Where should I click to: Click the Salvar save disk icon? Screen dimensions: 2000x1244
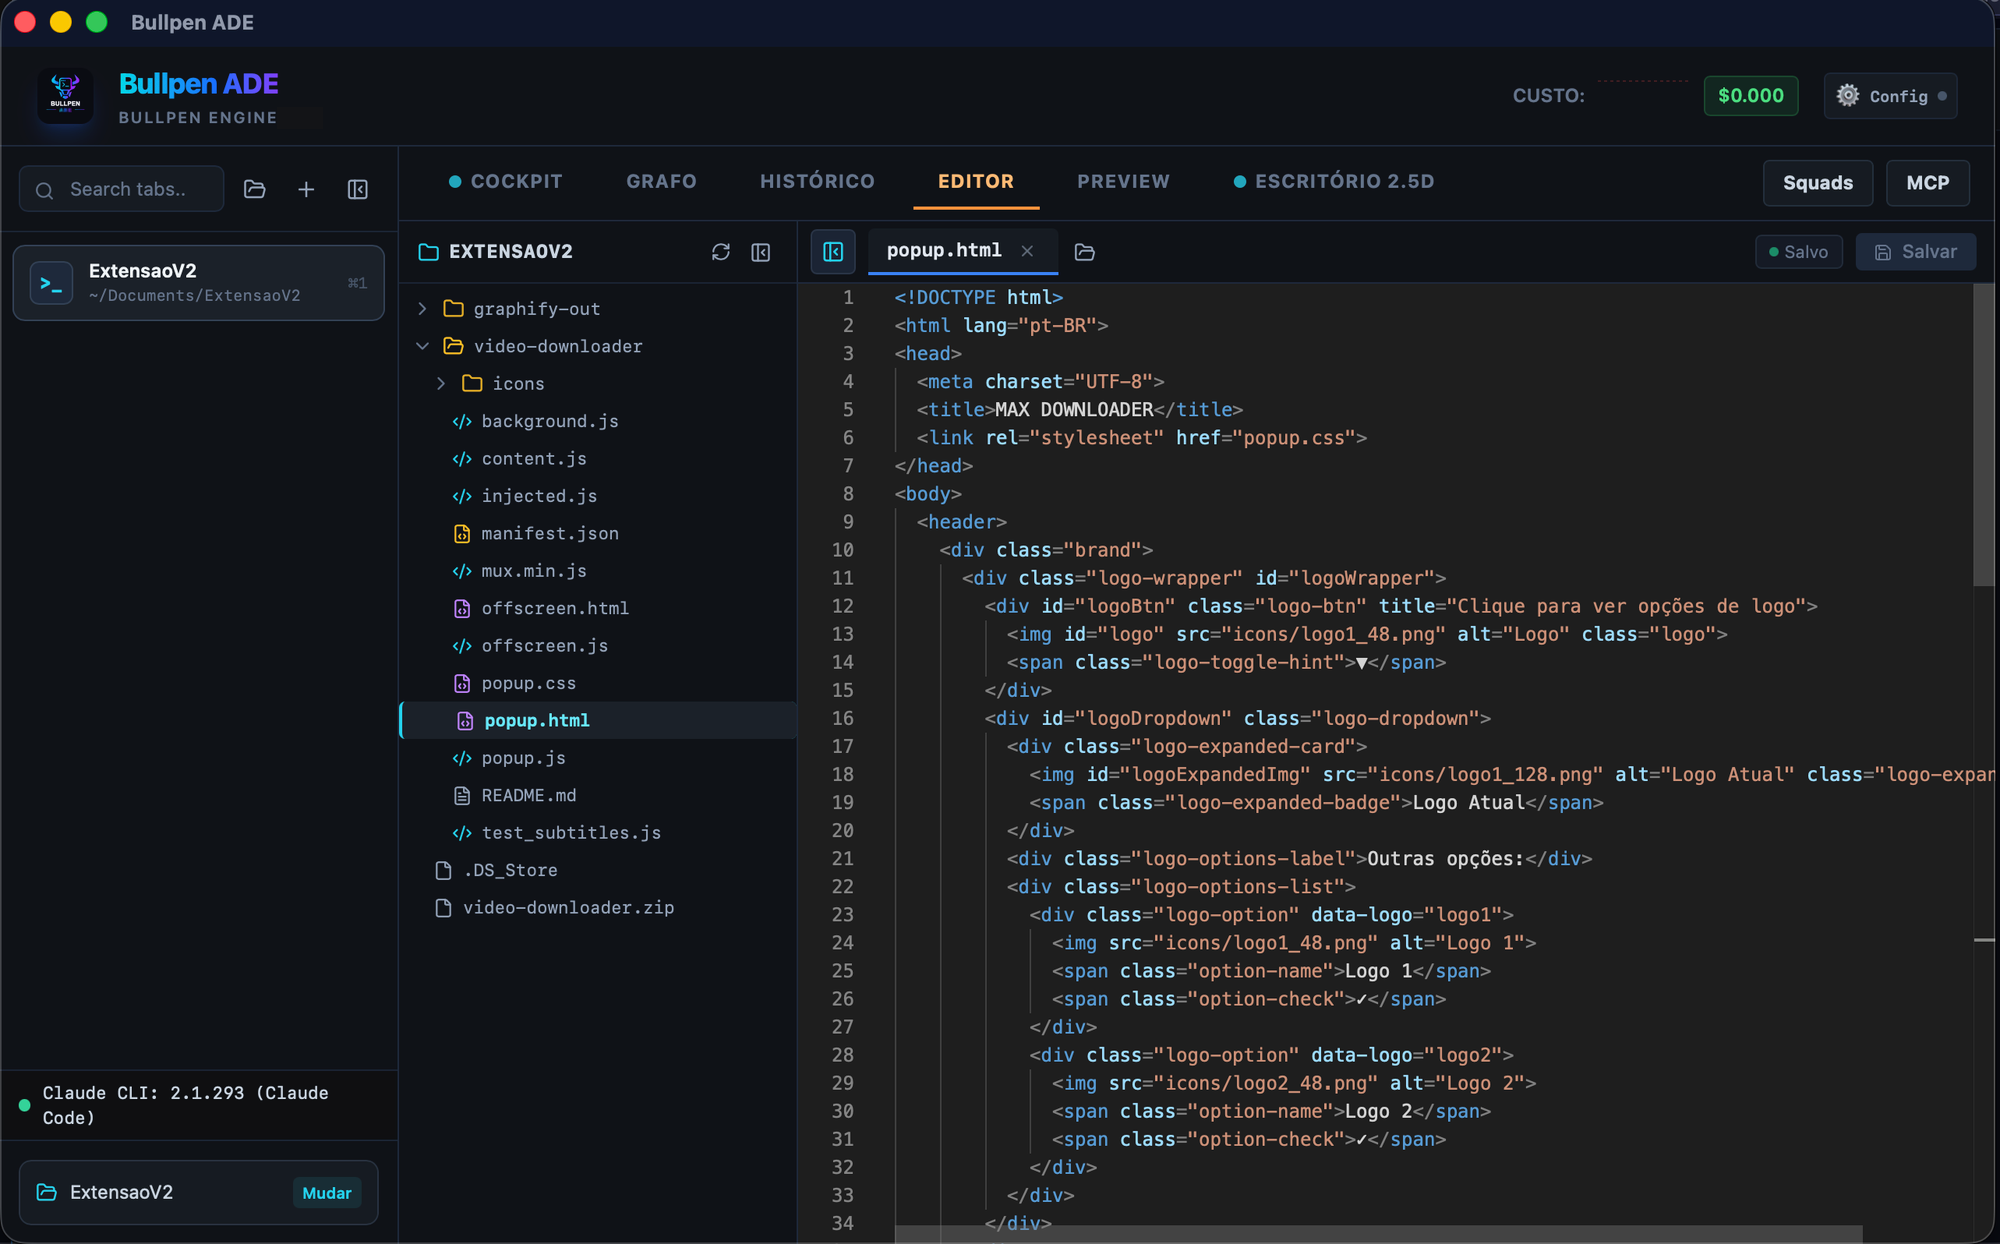[1883, 252]
